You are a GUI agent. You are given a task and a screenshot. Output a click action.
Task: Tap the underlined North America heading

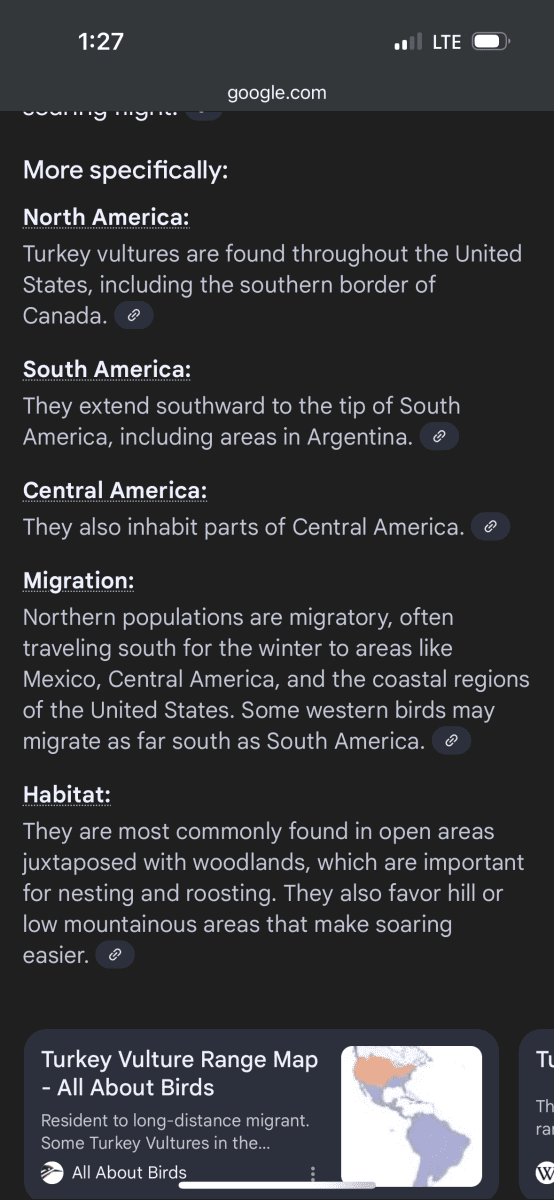click(106, 217)
